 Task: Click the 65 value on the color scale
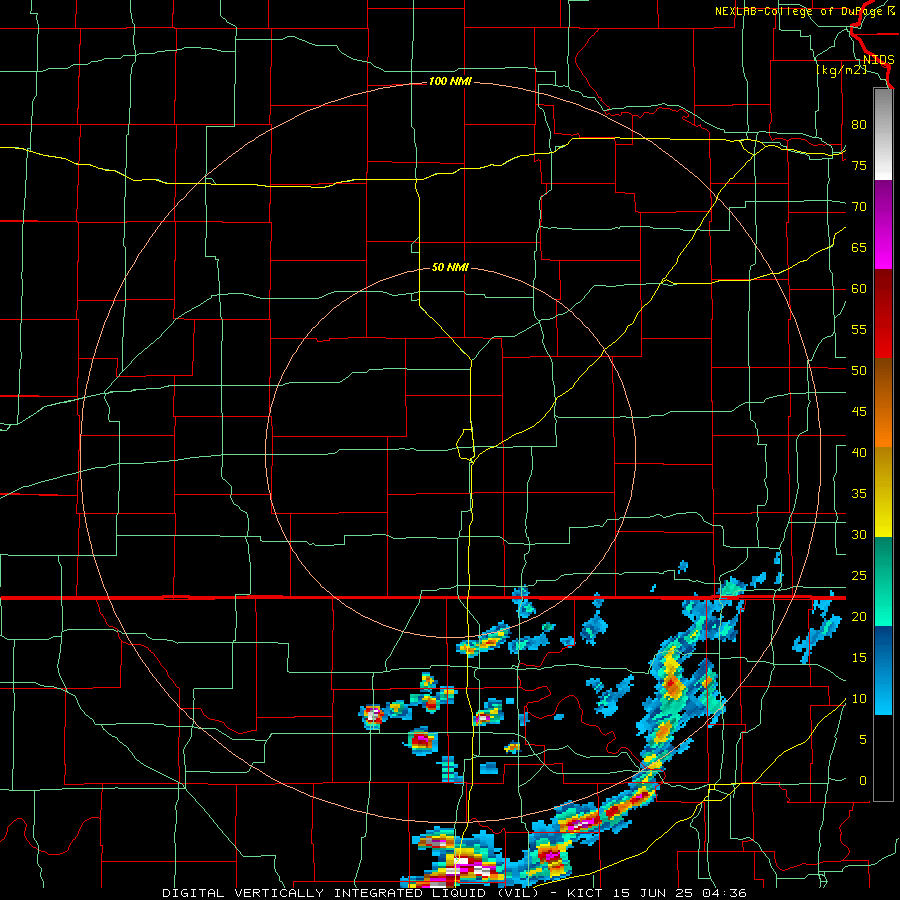tap(859, 247)
